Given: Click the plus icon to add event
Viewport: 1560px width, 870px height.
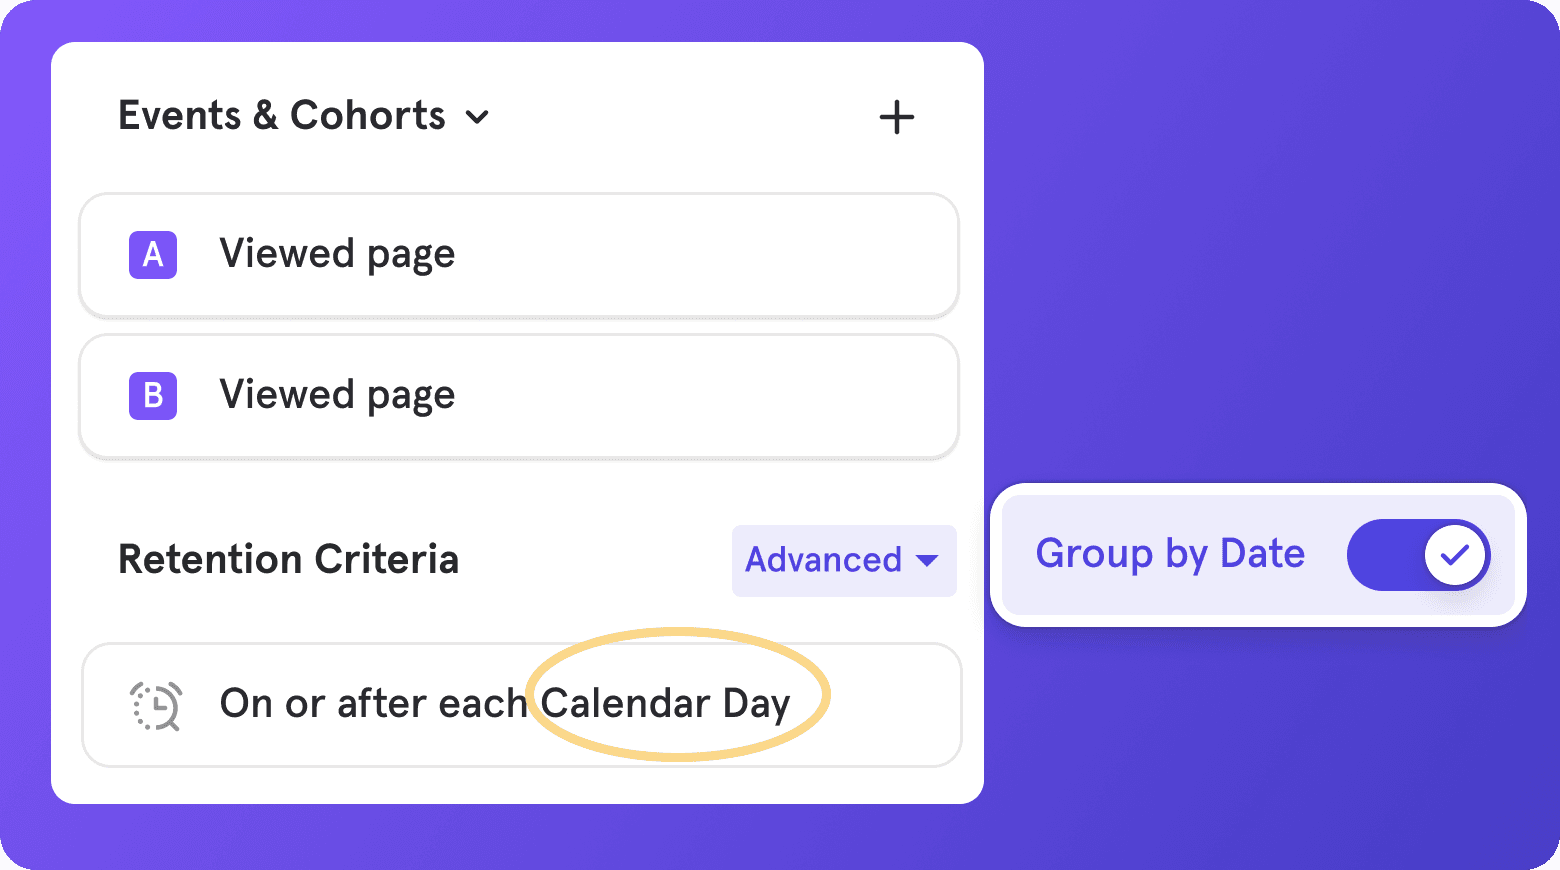Looking at the screenshot, I should click(896, 117).
